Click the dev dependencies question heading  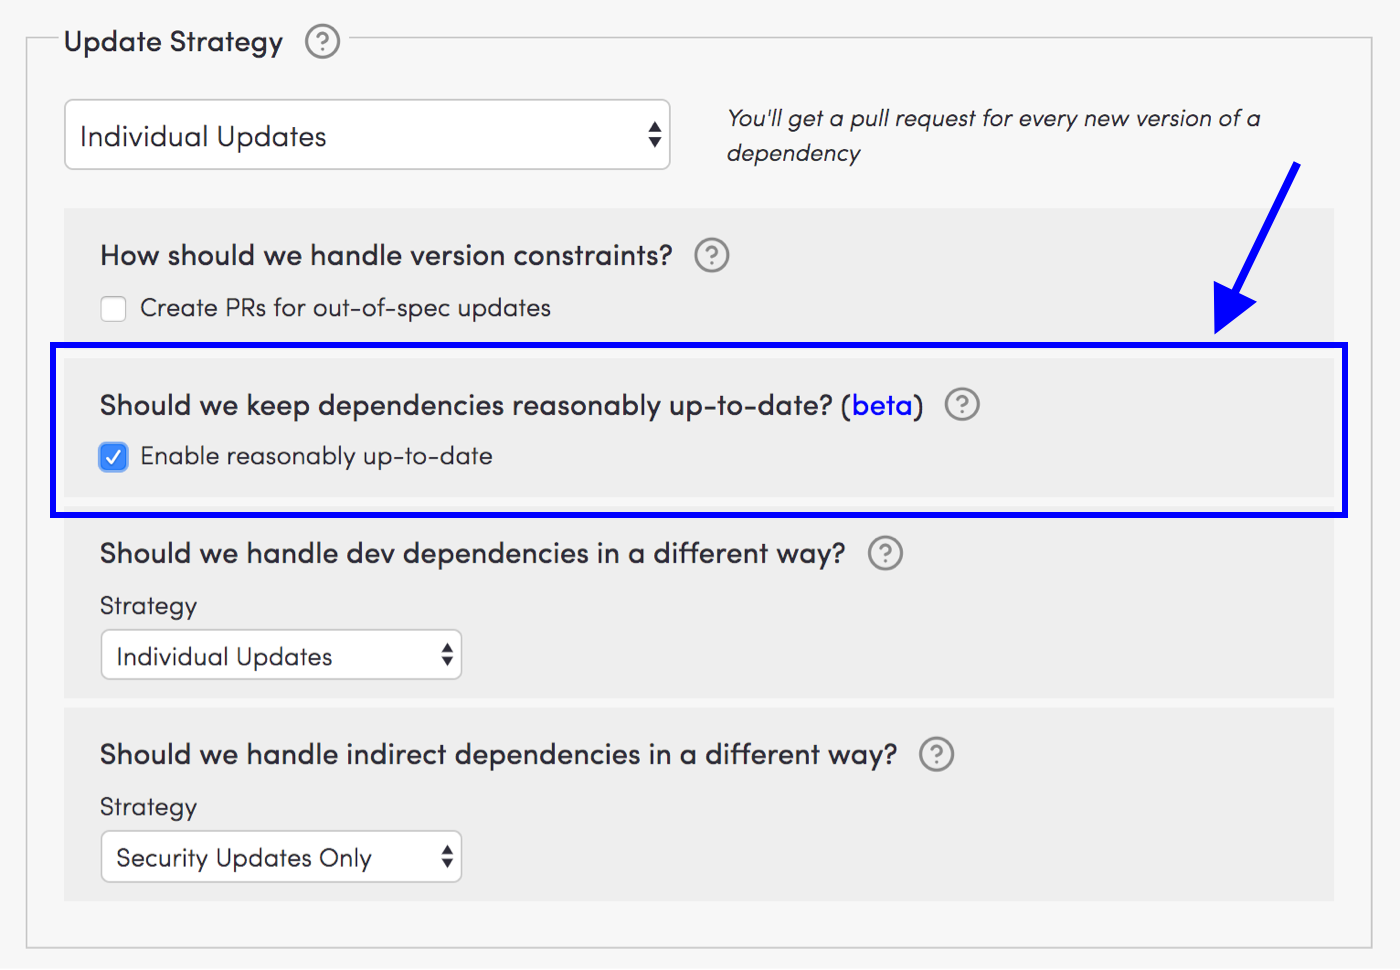tap(472, 553)
